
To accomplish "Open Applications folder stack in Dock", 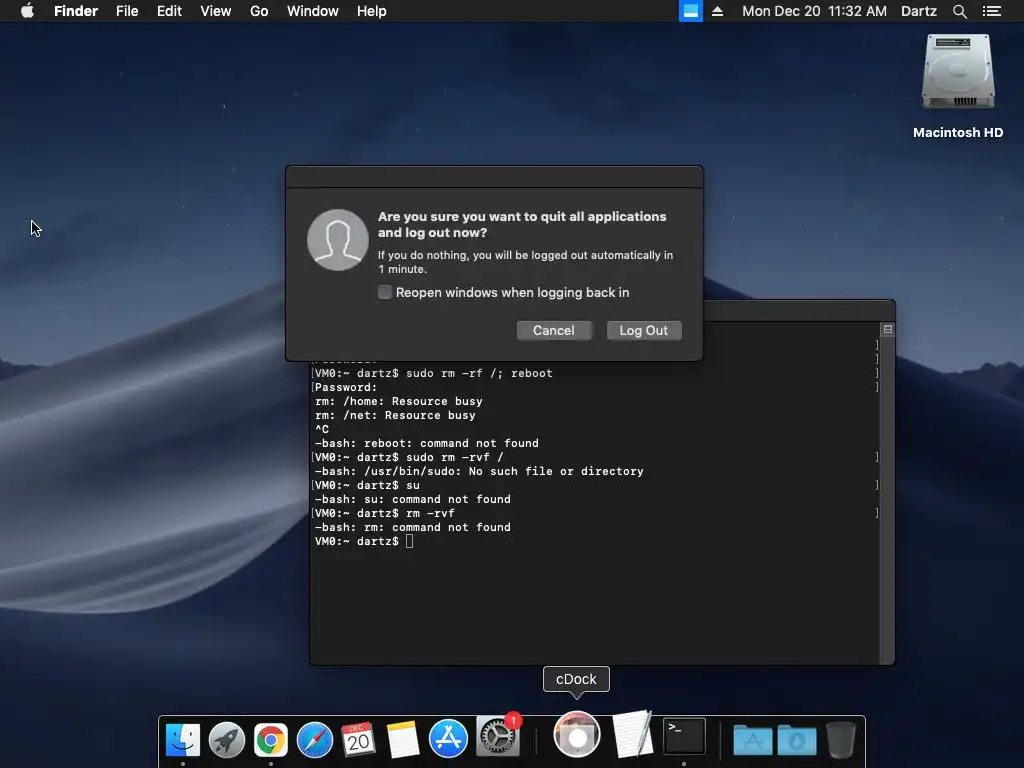I will 752,739.
